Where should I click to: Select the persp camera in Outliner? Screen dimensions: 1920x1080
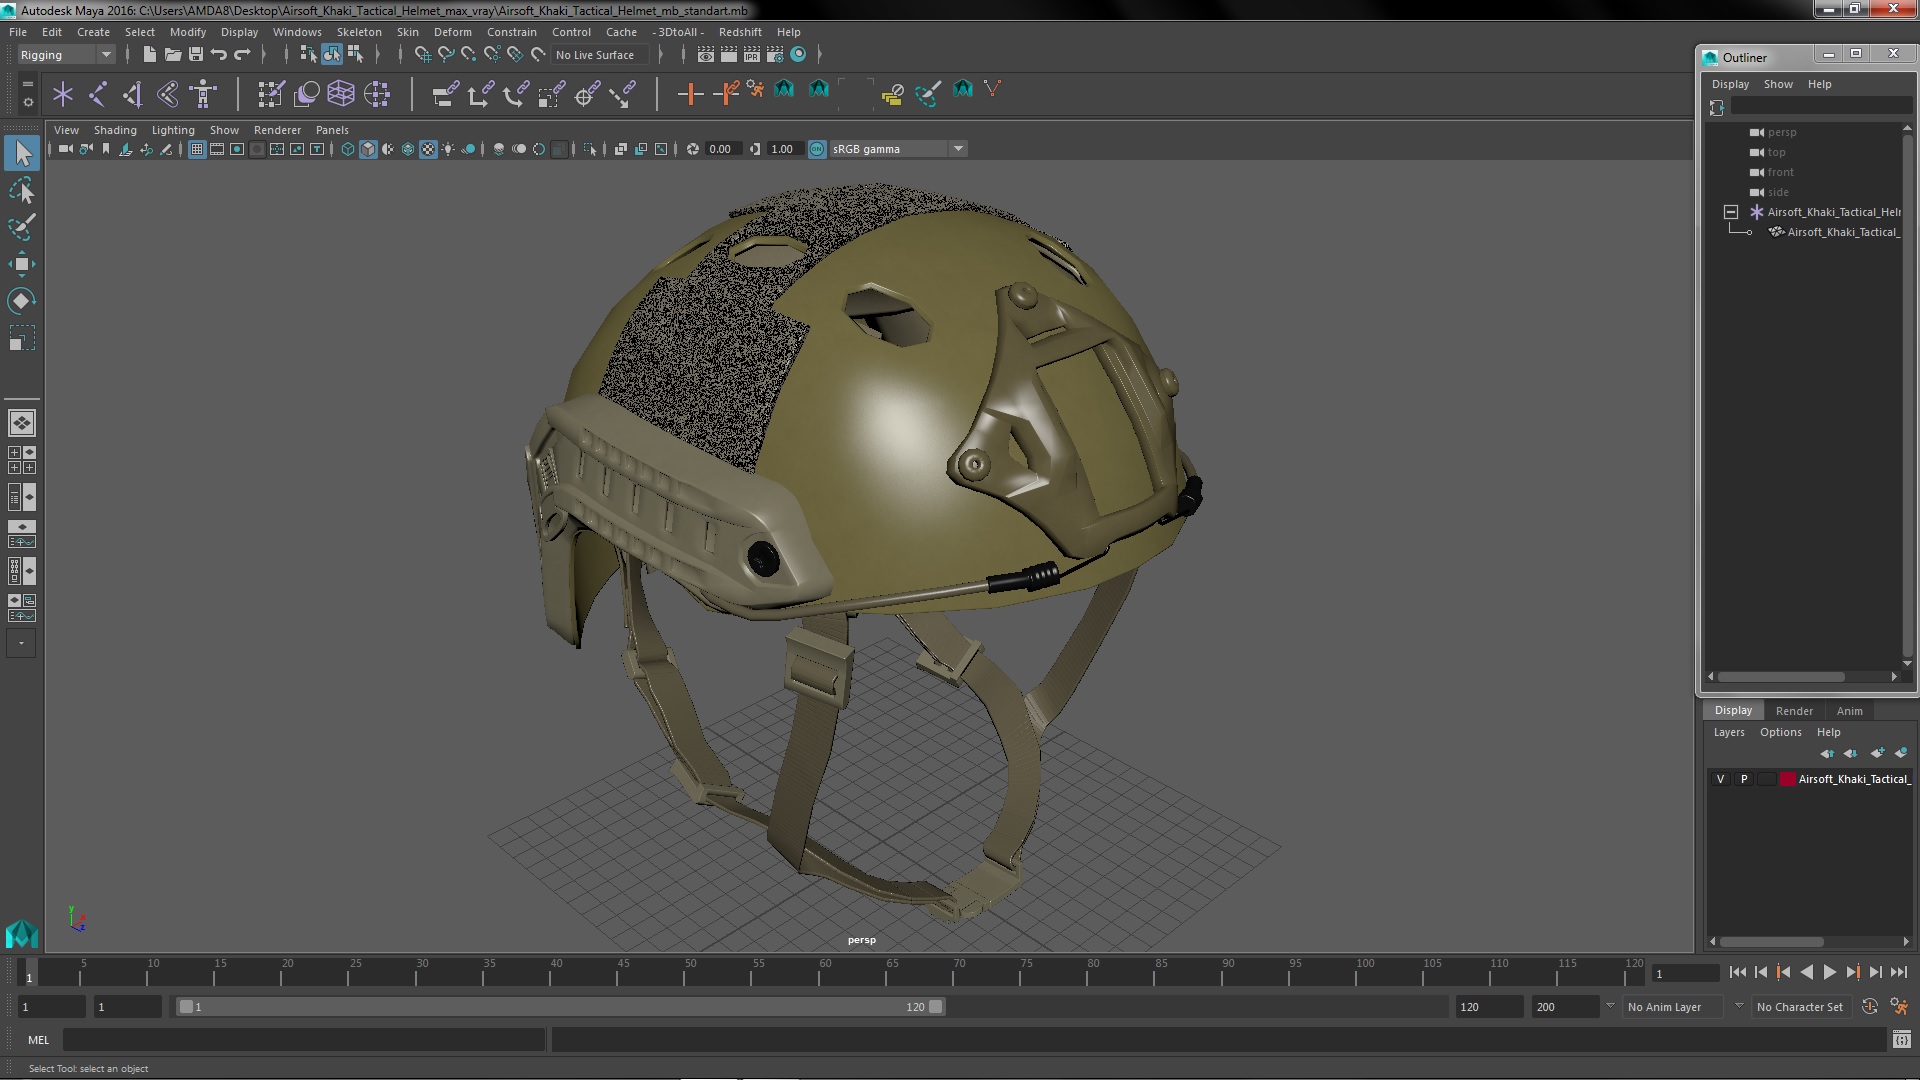coord(1781,132)
